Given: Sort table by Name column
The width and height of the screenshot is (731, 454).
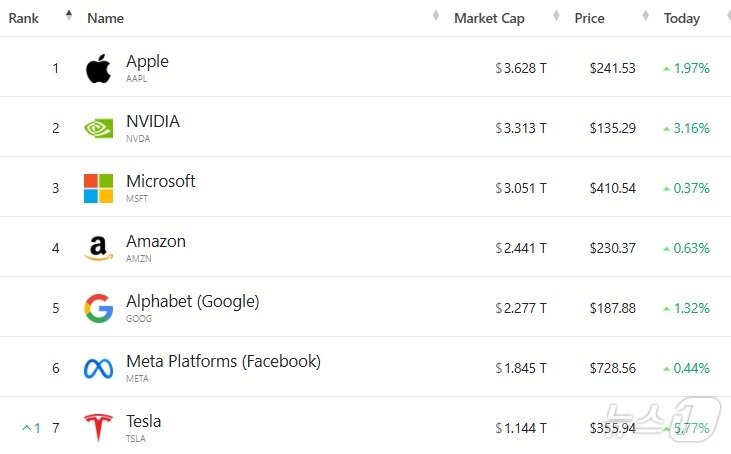Looking at the screenshot, I should tap(106, 18).
